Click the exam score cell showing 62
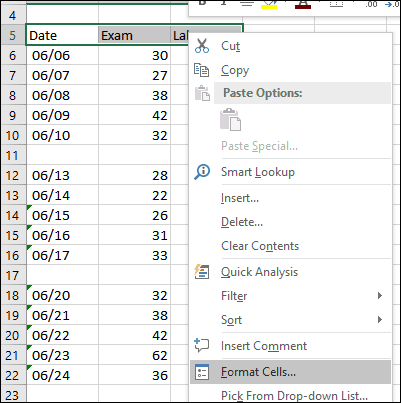Screen dimensions: 401x403 tap(134, 355)
